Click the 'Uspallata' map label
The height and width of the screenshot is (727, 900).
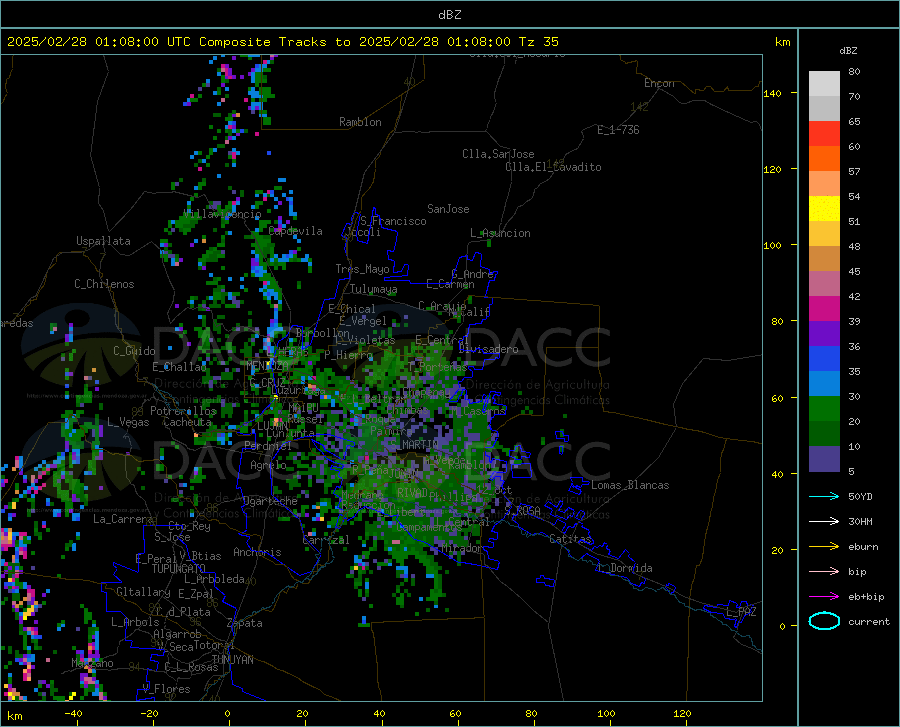(103, 241)
